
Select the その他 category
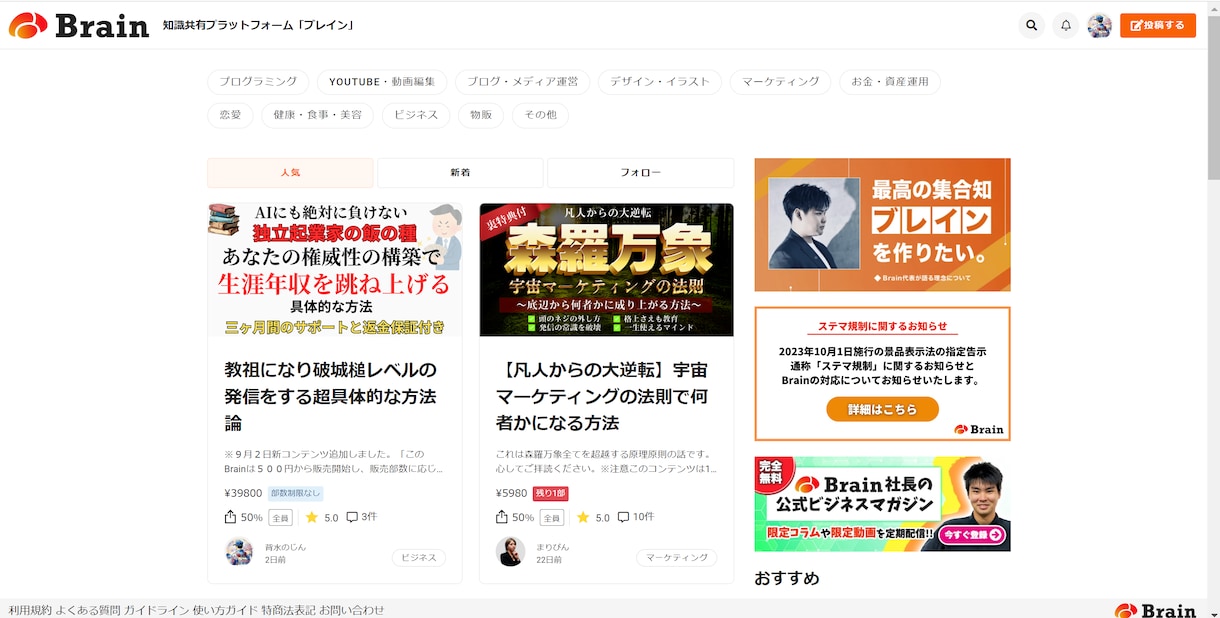click(540, 115)
